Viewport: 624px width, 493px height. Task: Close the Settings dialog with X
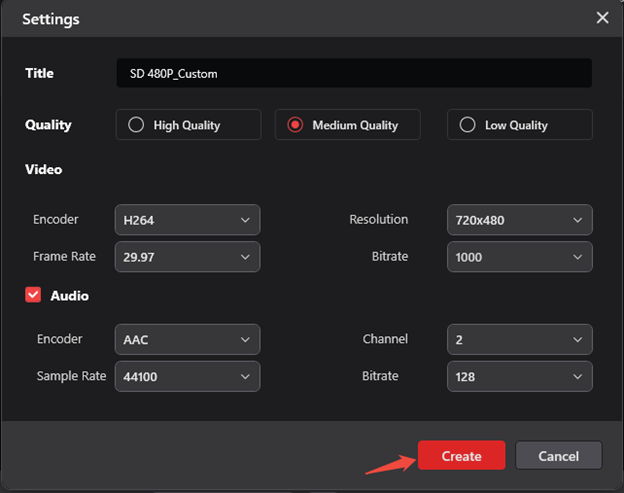click(602, 18)
